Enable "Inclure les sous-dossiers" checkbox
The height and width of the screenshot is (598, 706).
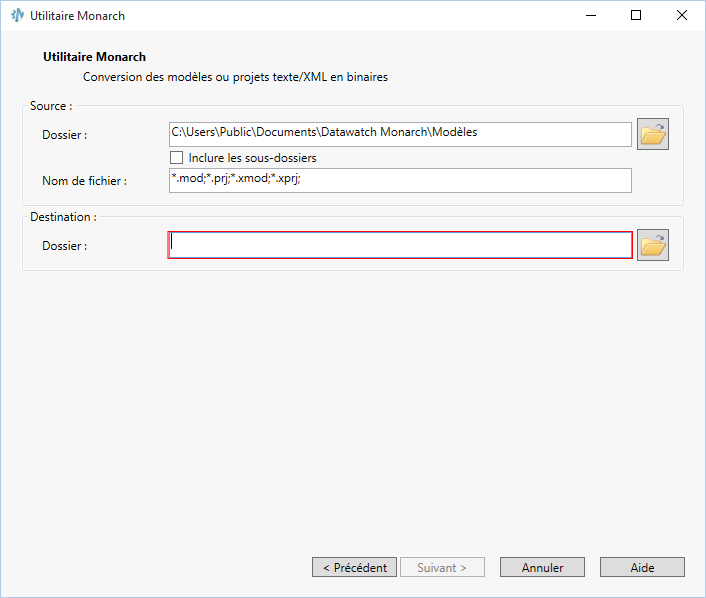177,158
